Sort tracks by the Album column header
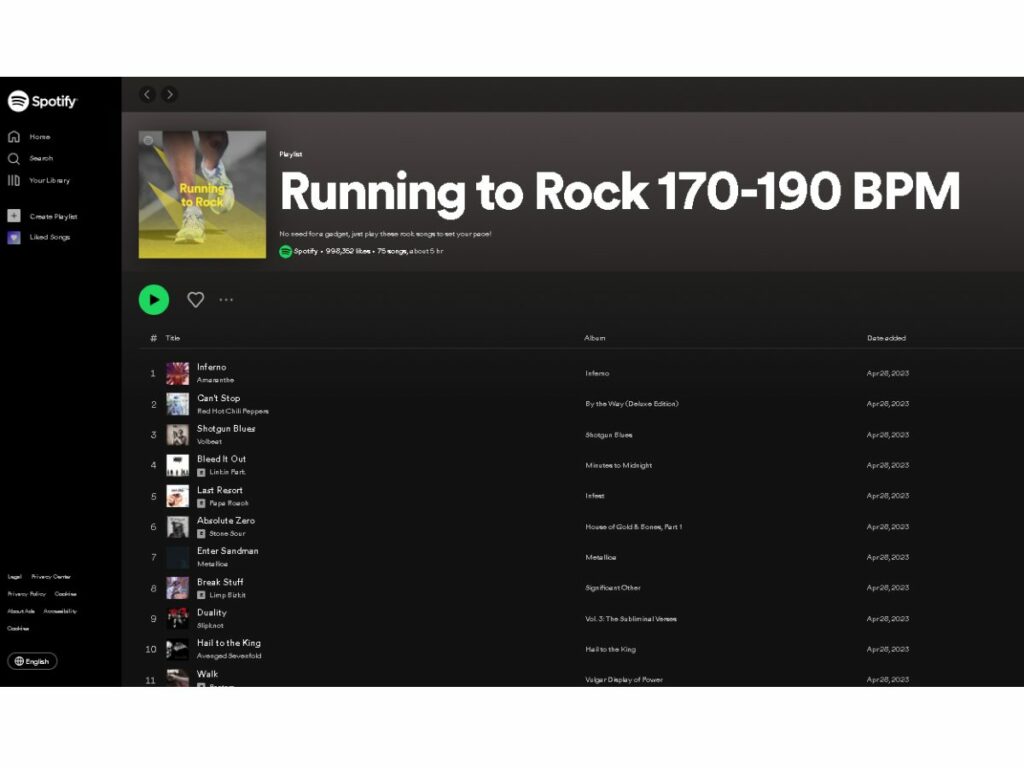Image resolution: width=1024 pixels, height=768 pixels. [x=595, y=338]
